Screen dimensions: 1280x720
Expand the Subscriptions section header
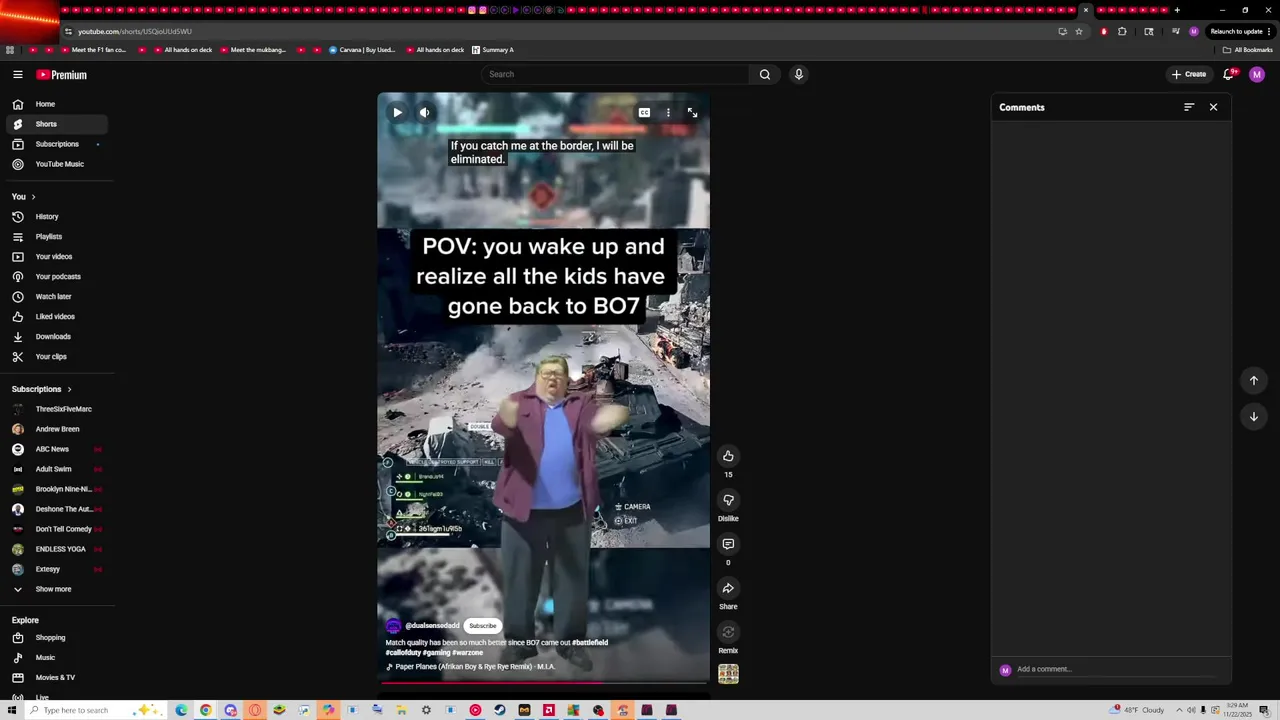click(42, 389)
